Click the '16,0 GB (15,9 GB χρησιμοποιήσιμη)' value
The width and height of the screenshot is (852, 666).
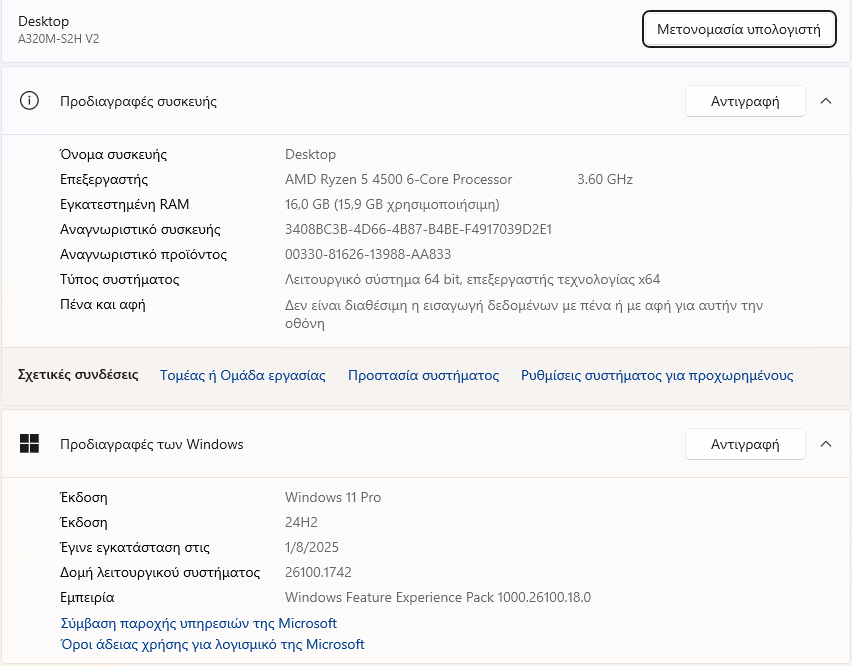392,204
